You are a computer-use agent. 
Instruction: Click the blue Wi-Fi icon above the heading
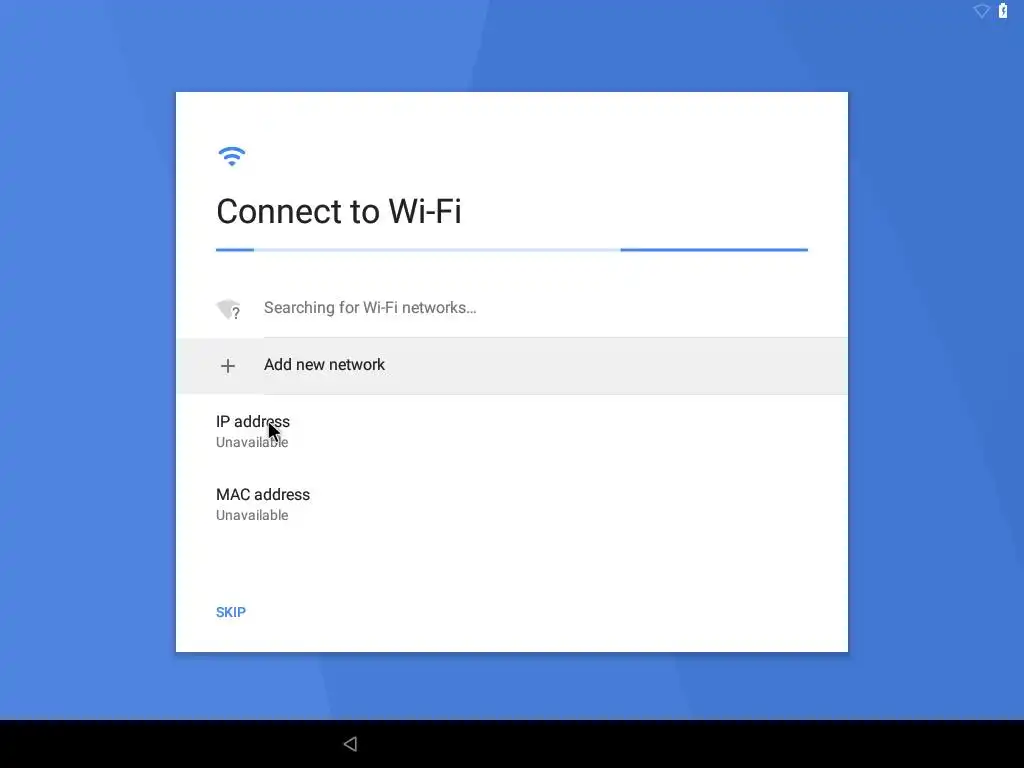point(231,156)
